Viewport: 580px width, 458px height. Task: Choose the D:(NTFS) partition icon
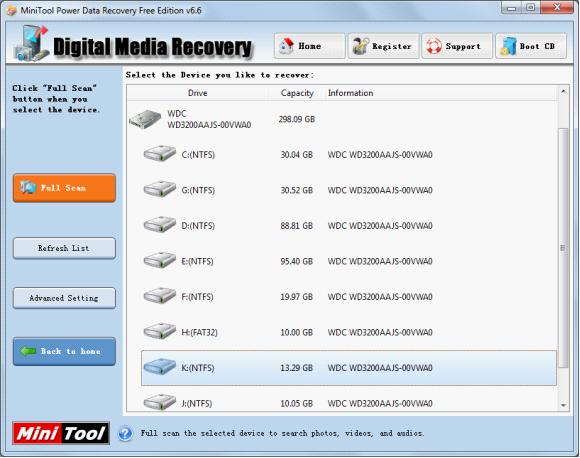pyautogui.click(x=160, y=225)
